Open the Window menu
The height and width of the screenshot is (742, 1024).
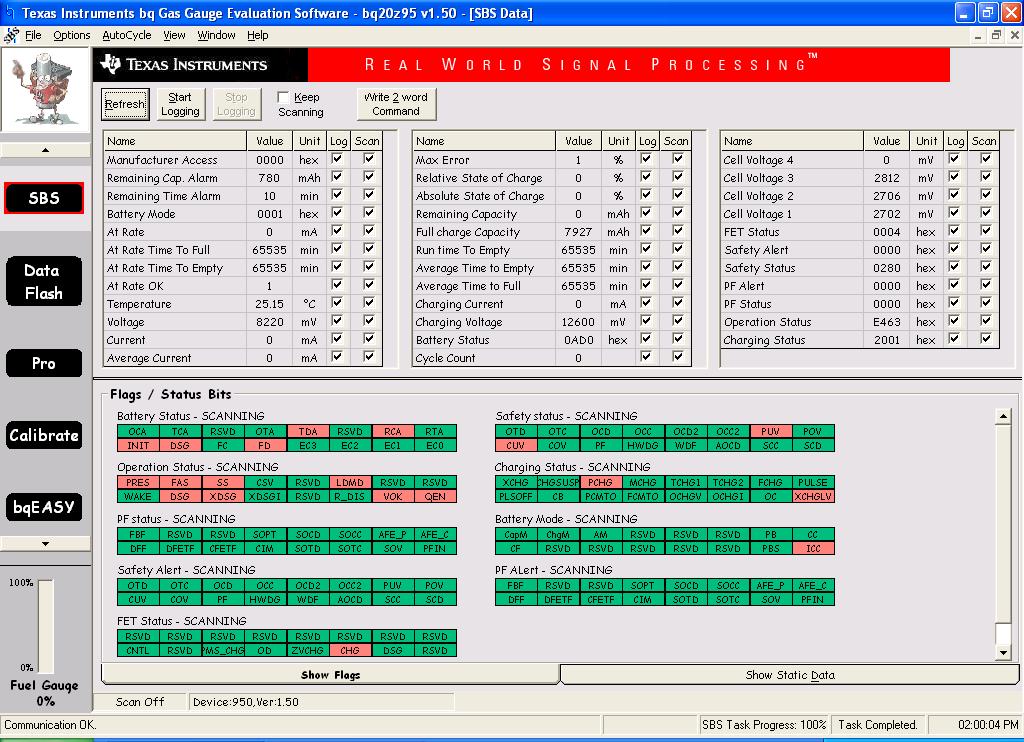coord(216,35)
